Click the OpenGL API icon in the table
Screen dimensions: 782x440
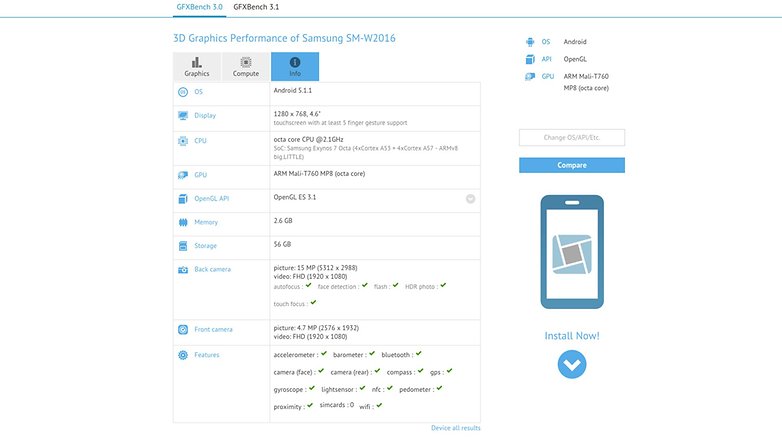(x=183, y=199)
